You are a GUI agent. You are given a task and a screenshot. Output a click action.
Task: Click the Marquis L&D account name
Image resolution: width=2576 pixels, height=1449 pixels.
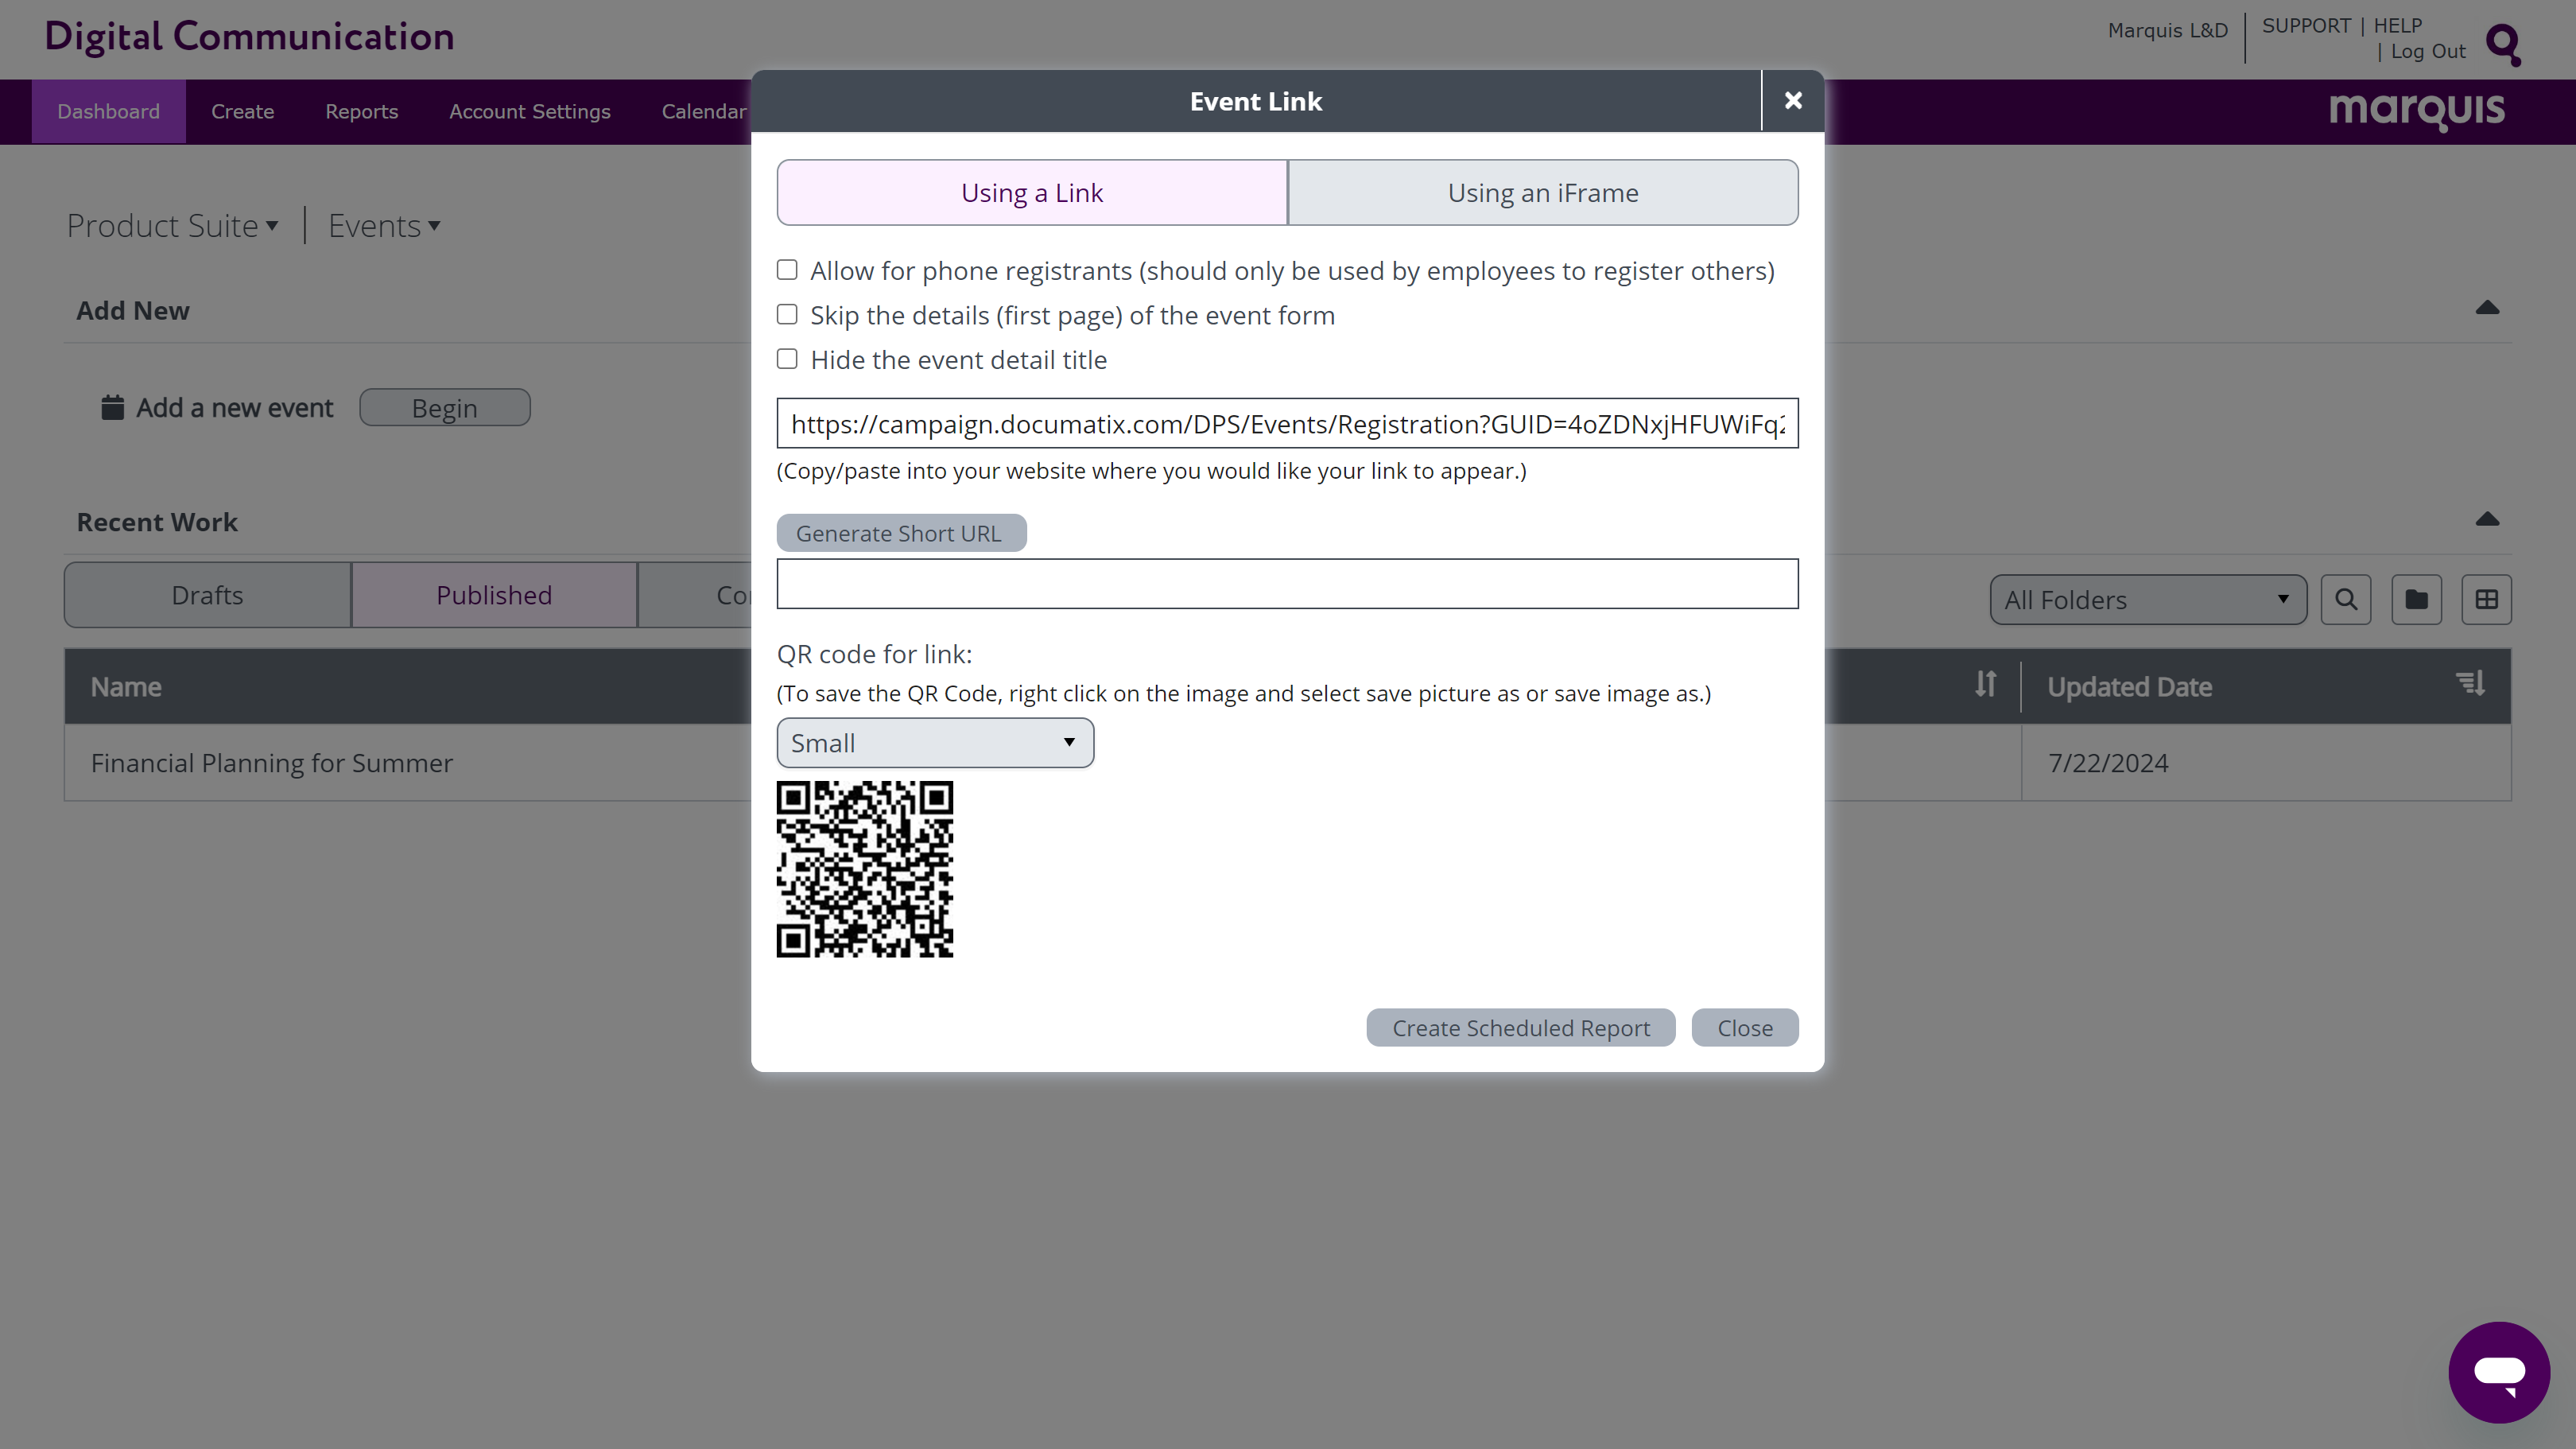pyautogui.click(x=2167, y=31)
